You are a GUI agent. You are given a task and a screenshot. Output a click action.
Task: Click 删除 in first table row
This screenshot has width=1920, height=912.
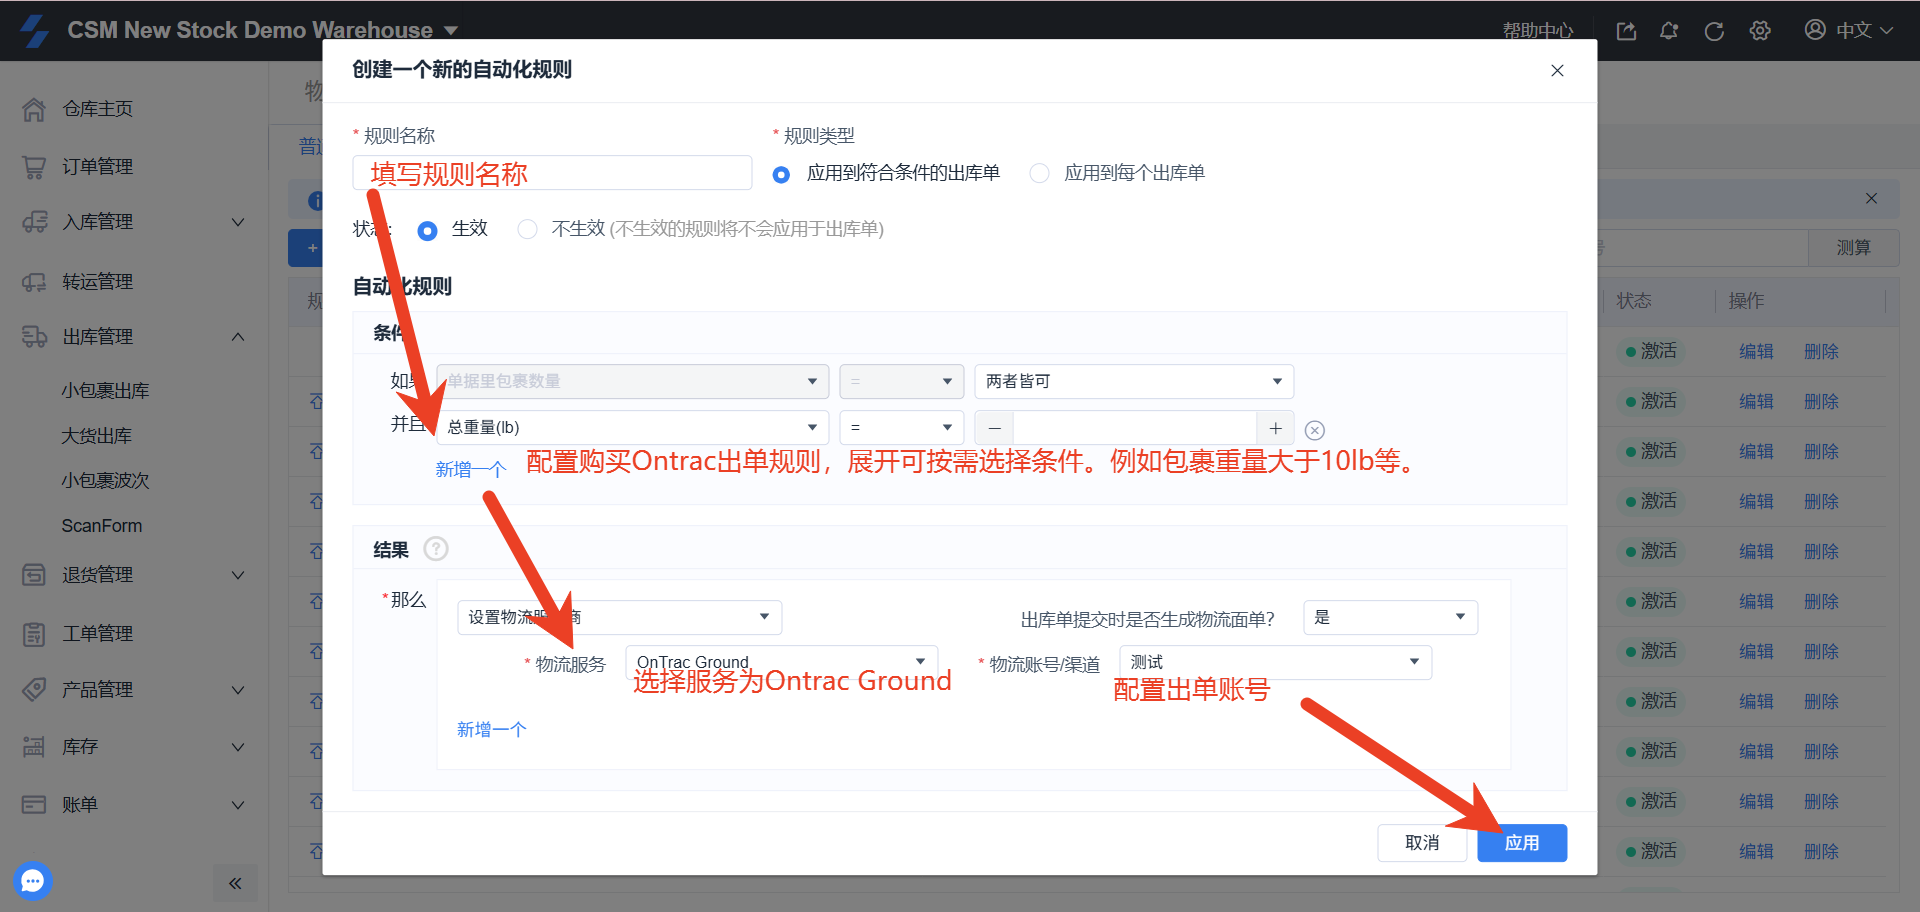[1821, 352]
